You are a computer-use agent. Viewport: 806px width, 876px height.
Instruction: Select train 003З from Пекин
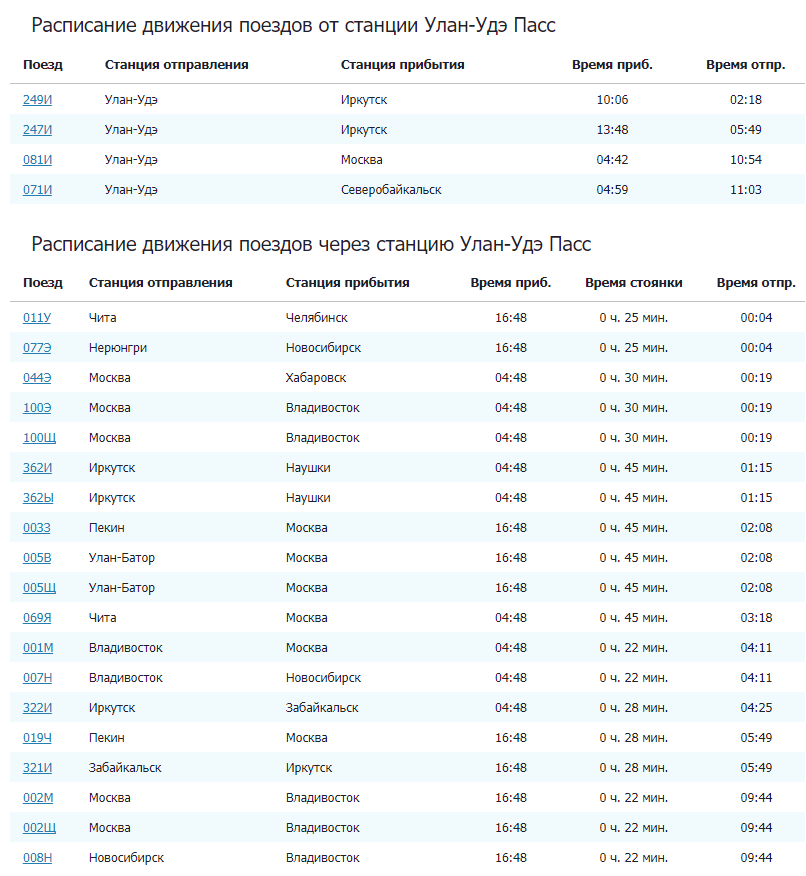click(x=36, y=528)
